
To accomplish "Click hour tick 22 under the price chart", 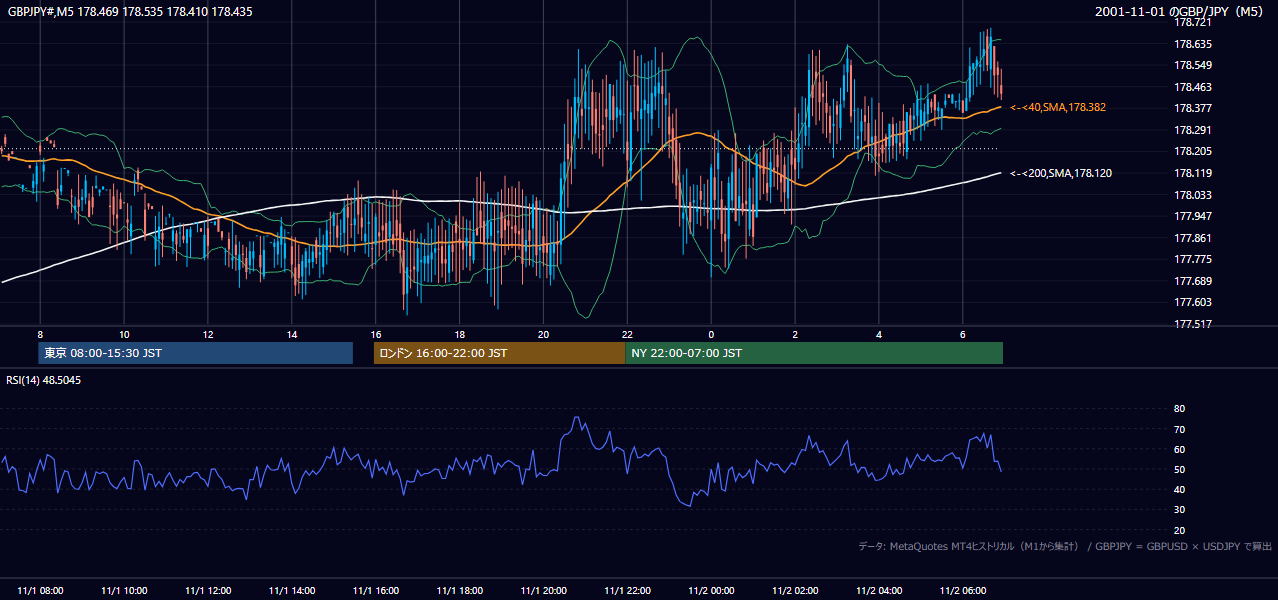I will (627, 334).
